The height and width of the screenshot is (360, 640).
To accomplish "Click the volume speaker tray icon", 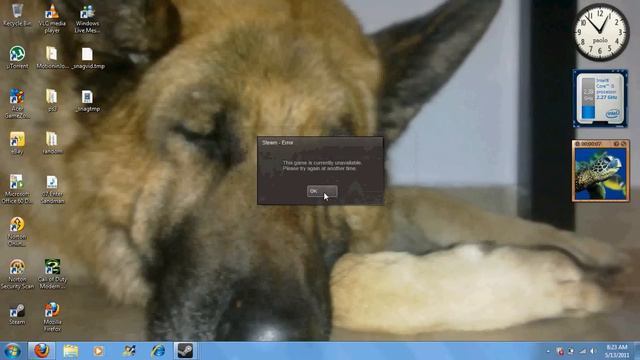I will 593,351.
